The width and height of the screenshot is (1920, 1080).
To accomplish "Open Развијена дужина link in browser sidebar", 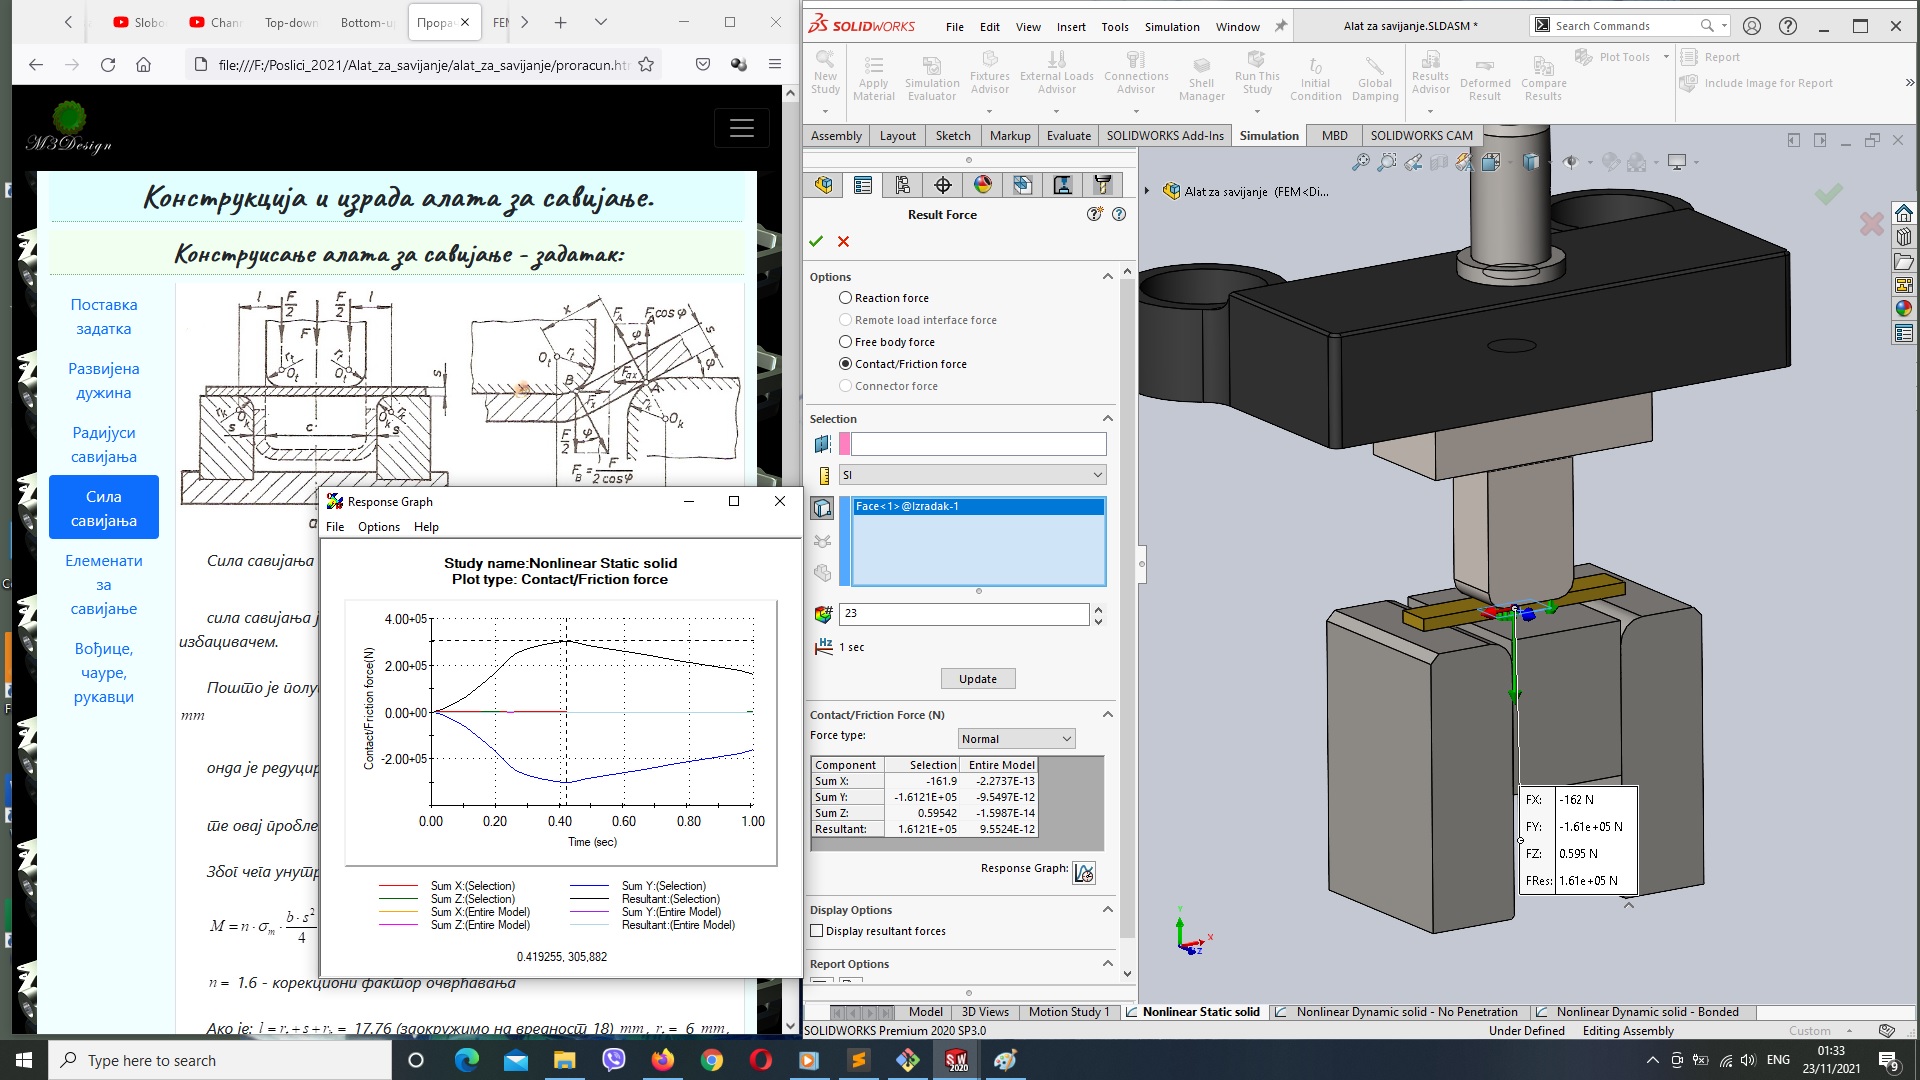I will pos(104,381).
